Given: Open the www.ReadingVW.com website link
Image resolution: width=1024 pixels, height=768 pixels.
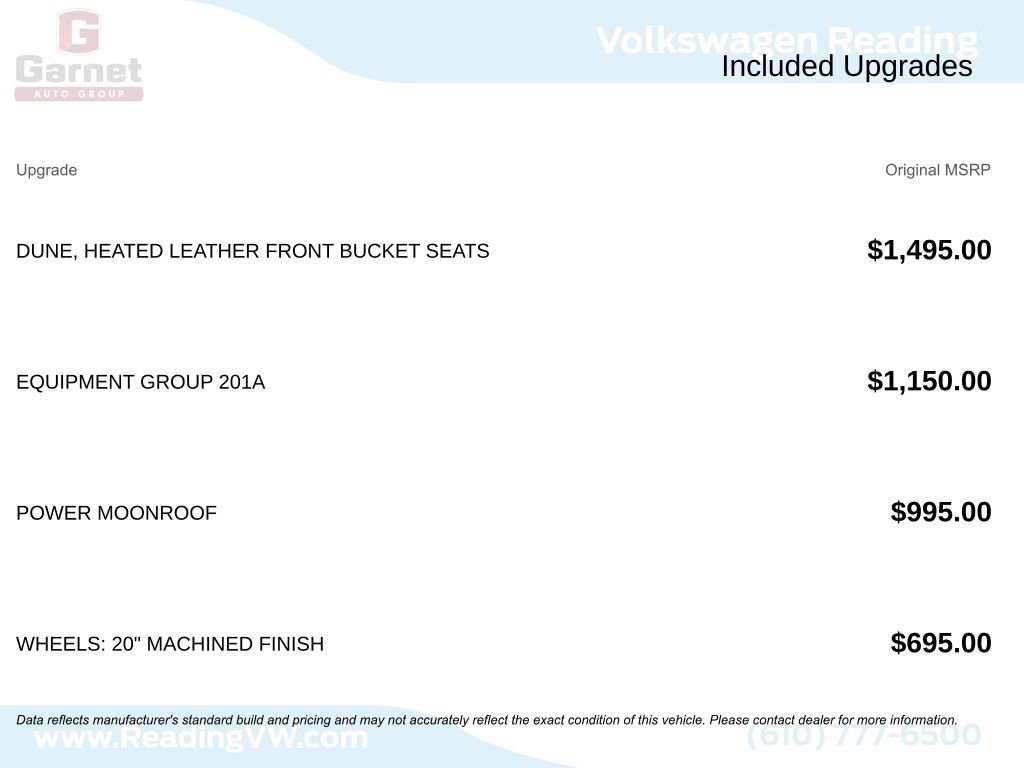Looking at the screenshot, I should pos(201,740).
